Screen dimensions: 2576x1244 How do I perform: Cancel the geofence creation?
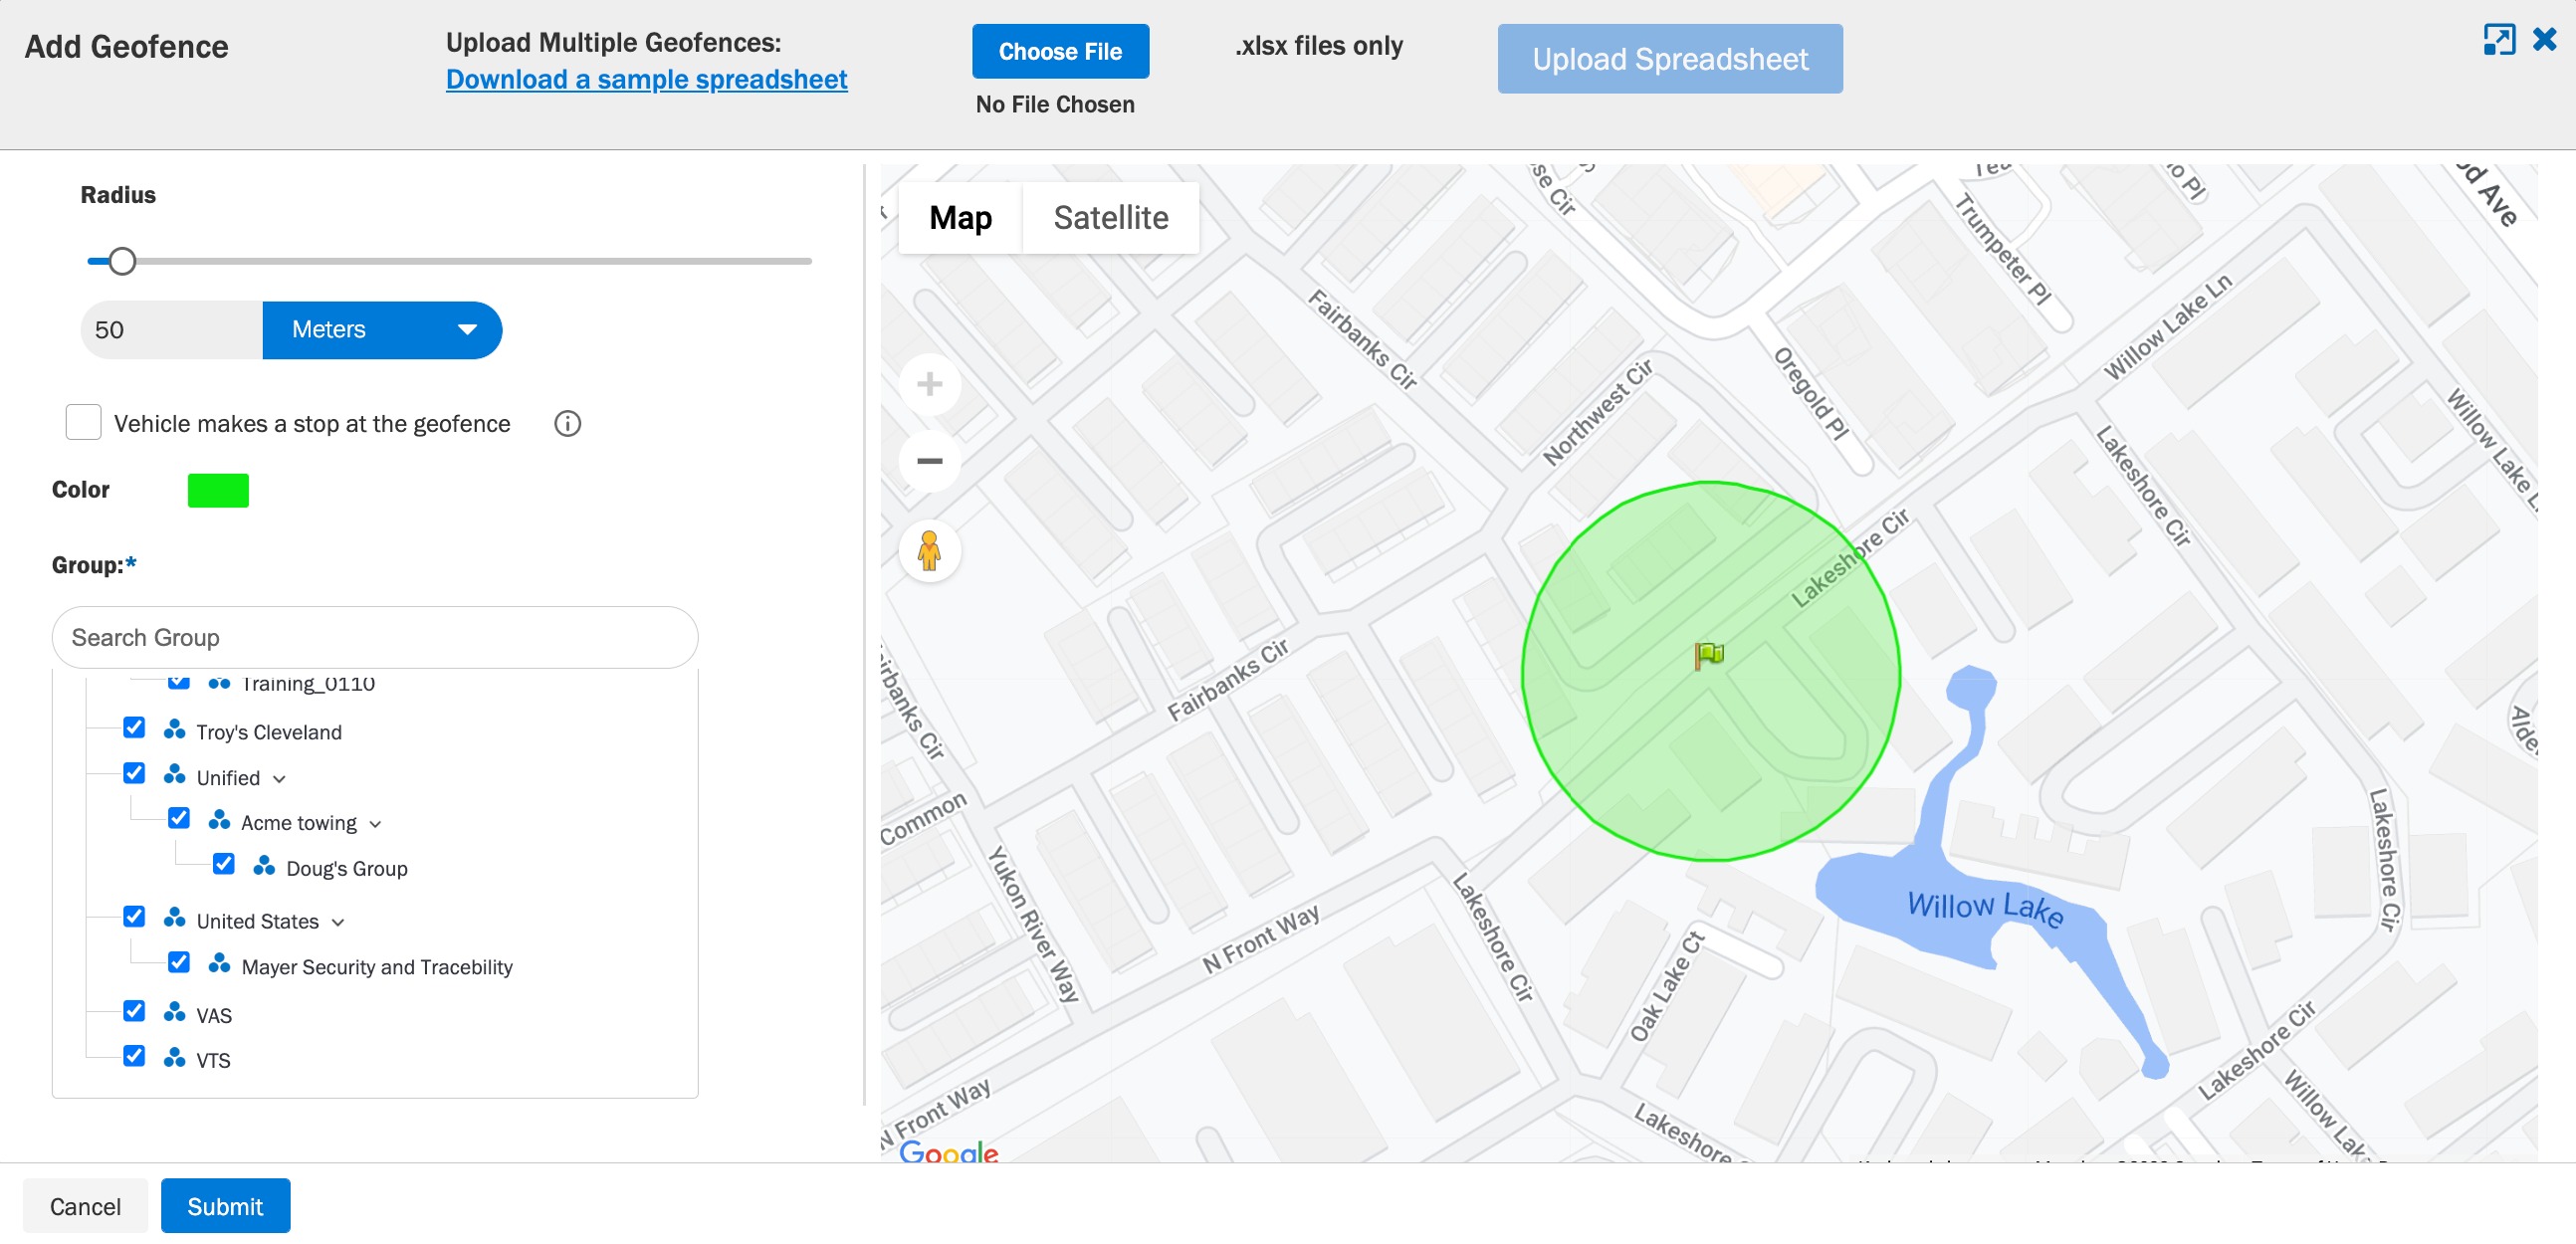[x=85, y=1207]
